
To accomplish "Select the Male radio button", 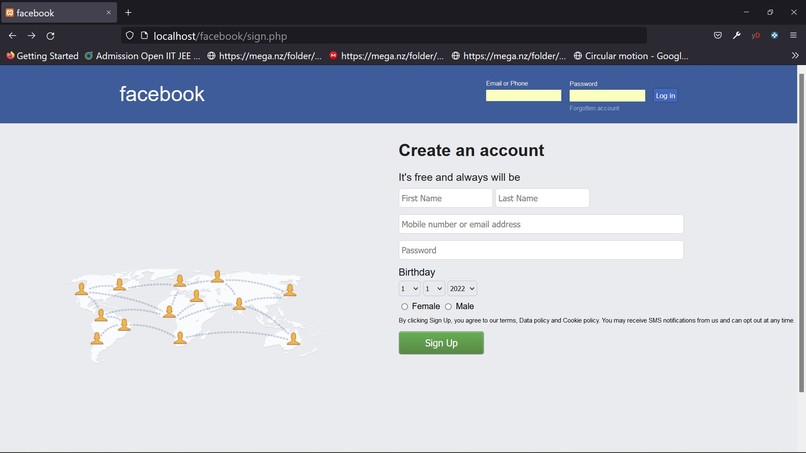I will [x=448, y=306].
